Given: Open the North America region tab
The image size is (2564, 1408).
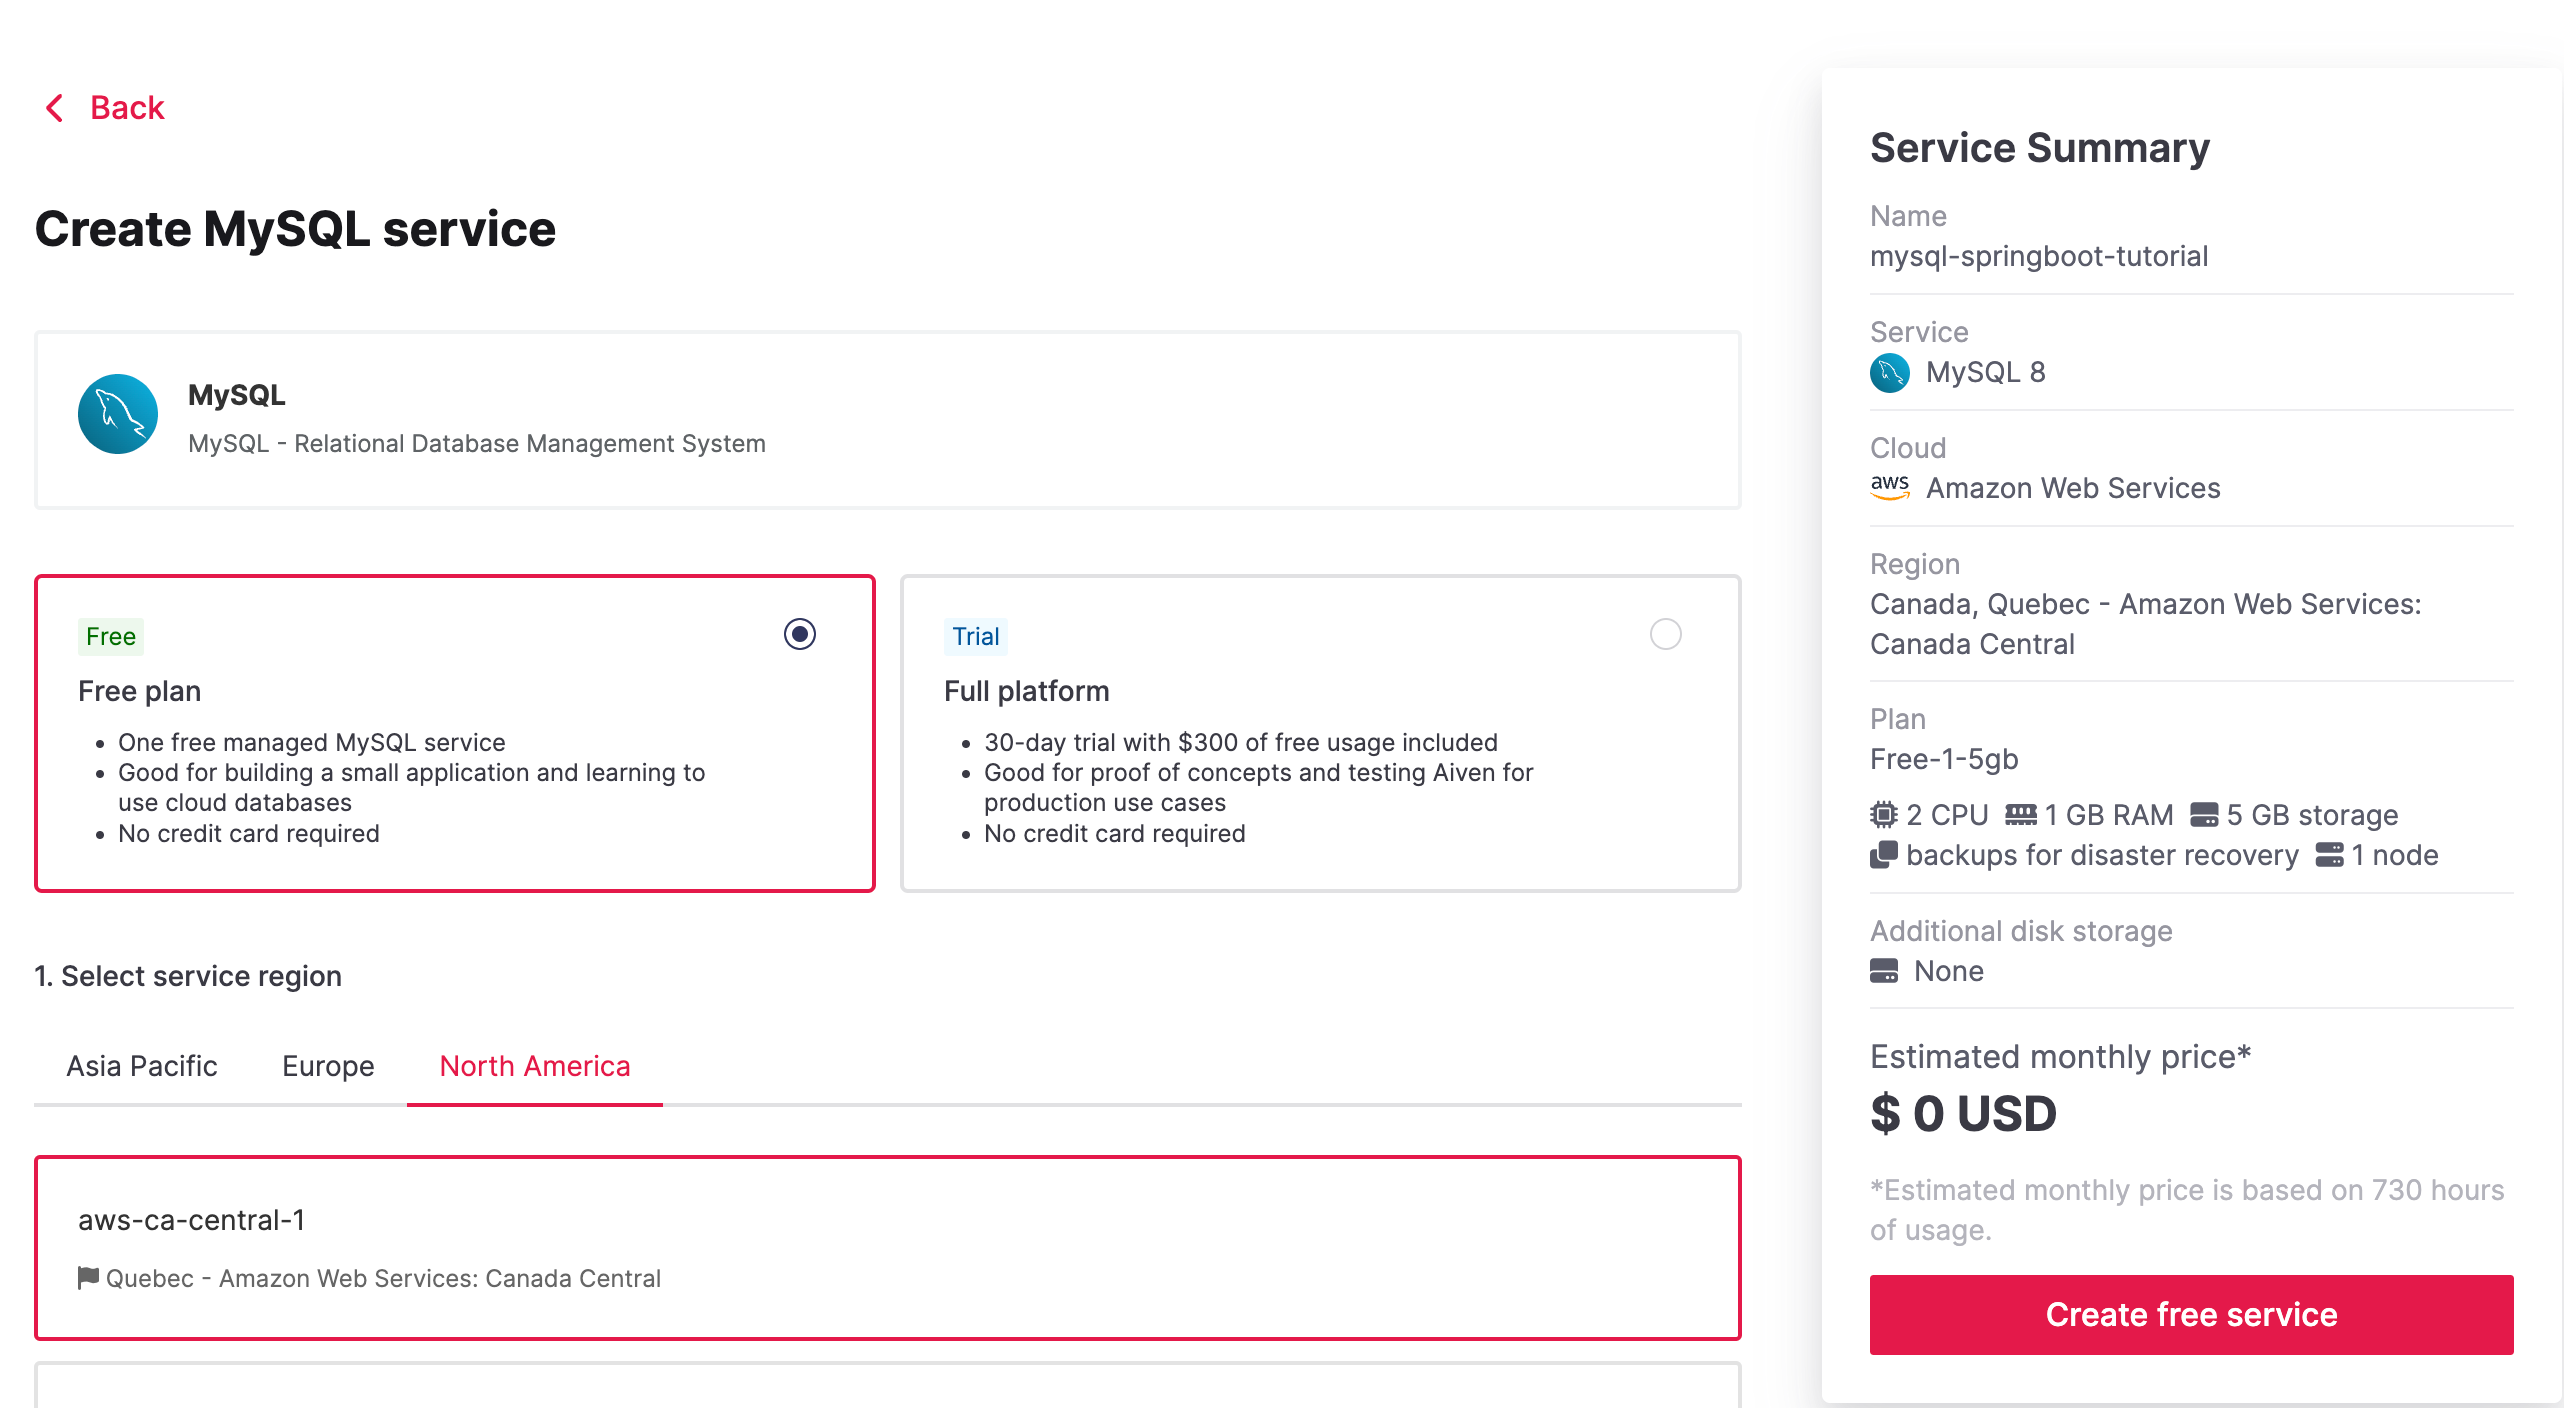Looking at the screenshot, I should [x=535, y=1066].
